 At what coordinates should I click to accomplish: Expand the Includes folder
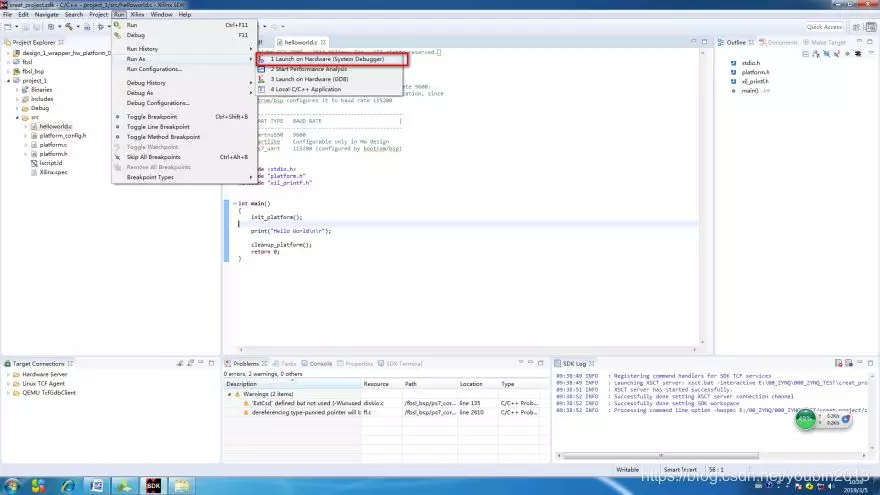point(17,99)
